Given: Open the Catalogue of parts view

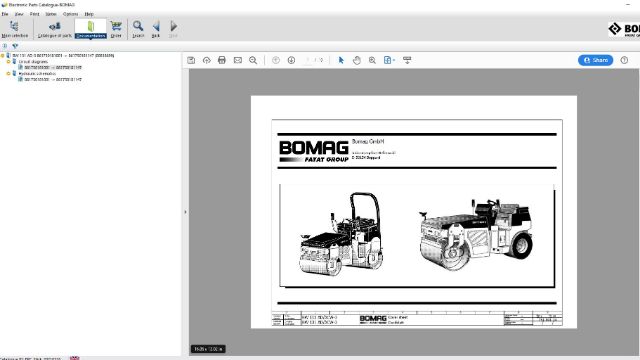Looking at the screenshot, I should (x=54, y=29).
